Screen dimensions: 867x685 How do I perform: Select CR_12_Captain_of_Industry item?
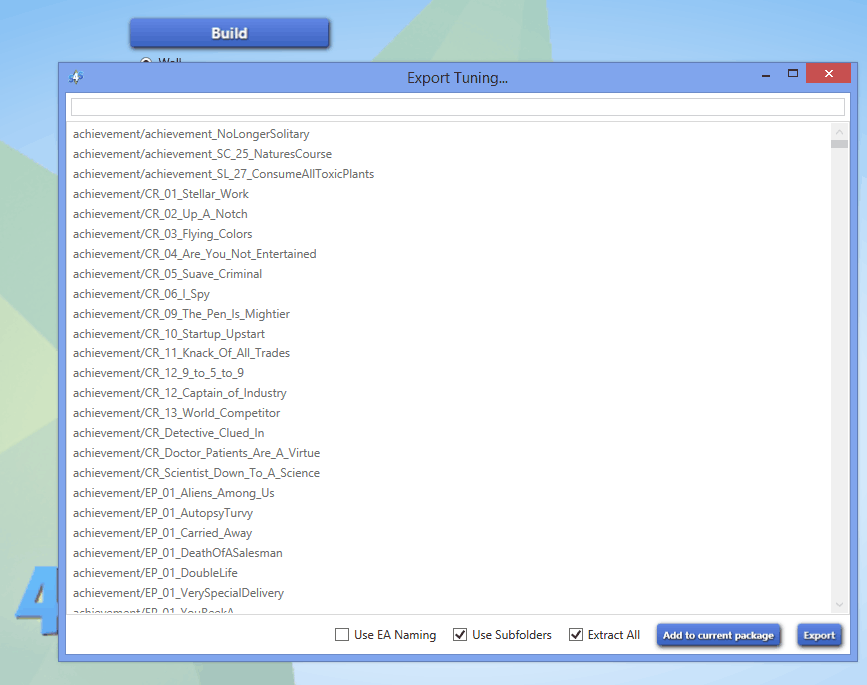click(179, 393)
